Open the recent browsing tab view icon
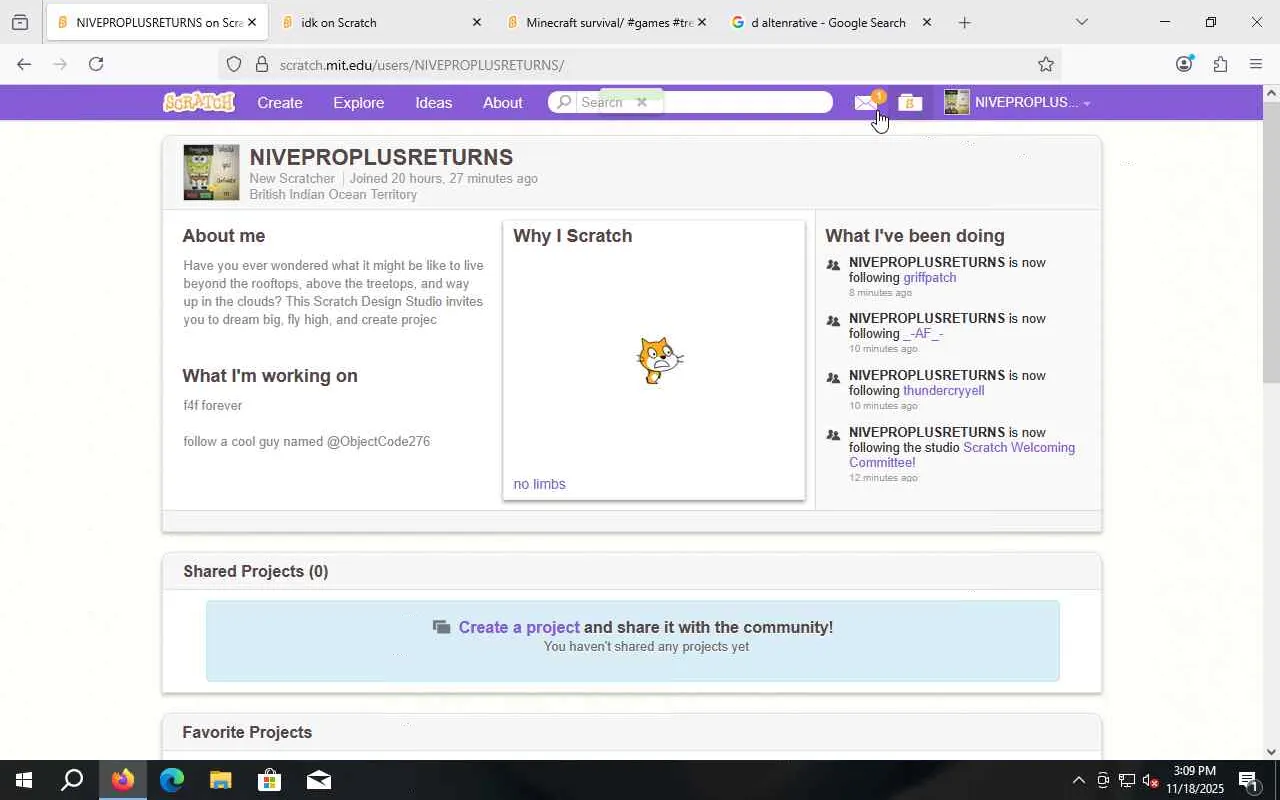This screenshot has height=800, width=1280. [20, 22]
